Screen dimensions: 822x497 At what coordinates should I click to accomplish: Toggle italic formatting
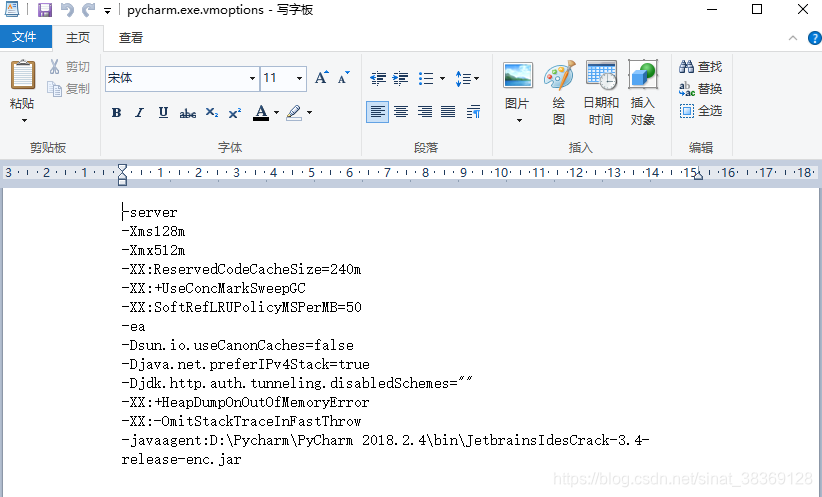[139, 112]
